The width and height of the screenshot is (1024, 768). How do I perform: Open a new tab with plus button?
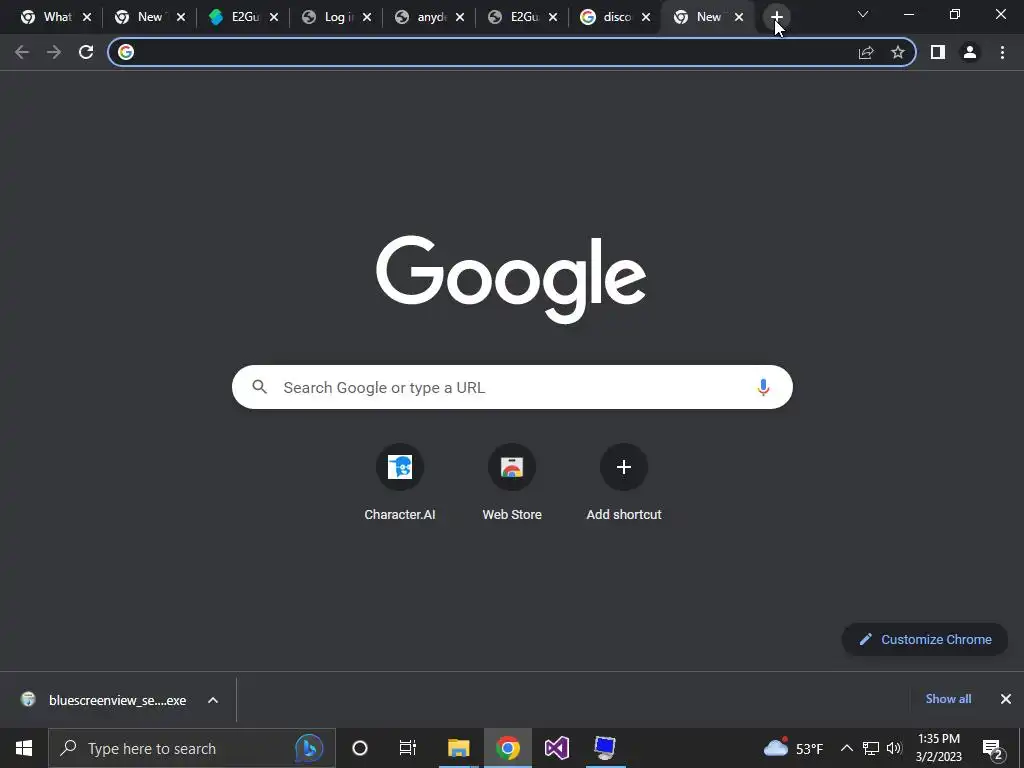tap(776, 17)
